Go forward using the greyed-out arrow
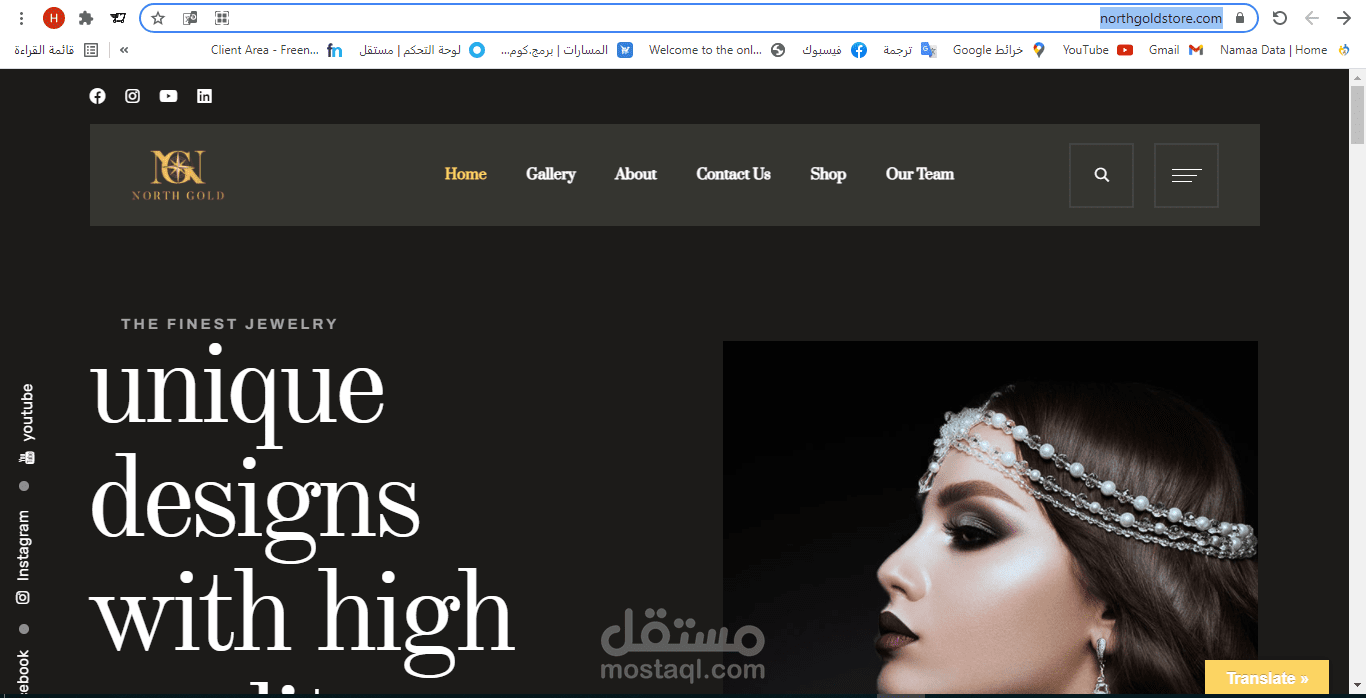 (x=1312, y=18)
